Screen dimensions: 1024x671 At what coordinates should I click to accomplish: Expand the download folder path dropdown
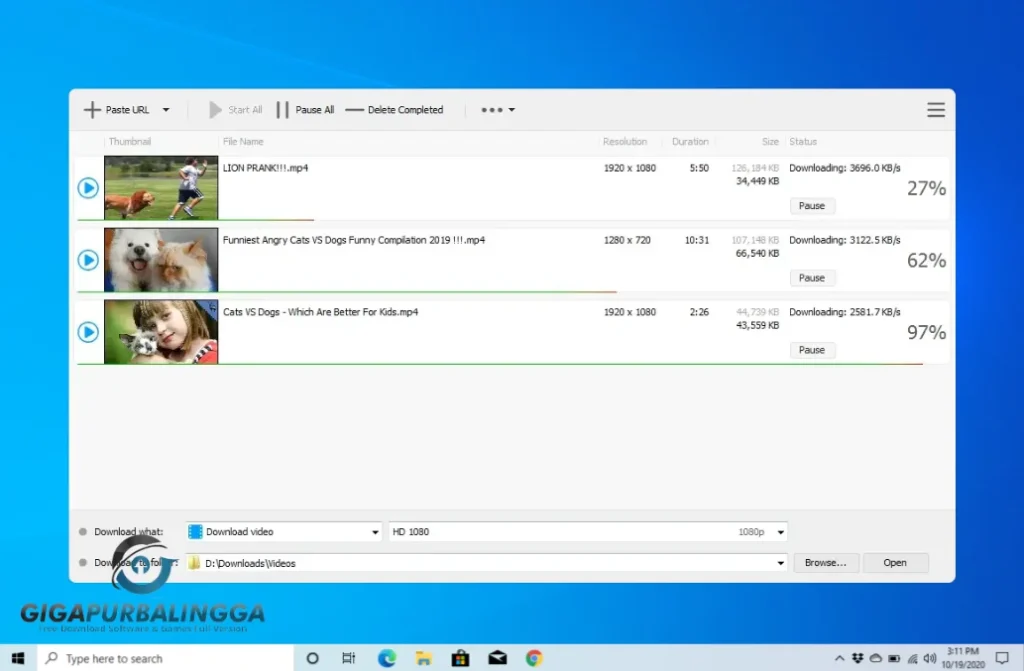click(x=781, y=563)
